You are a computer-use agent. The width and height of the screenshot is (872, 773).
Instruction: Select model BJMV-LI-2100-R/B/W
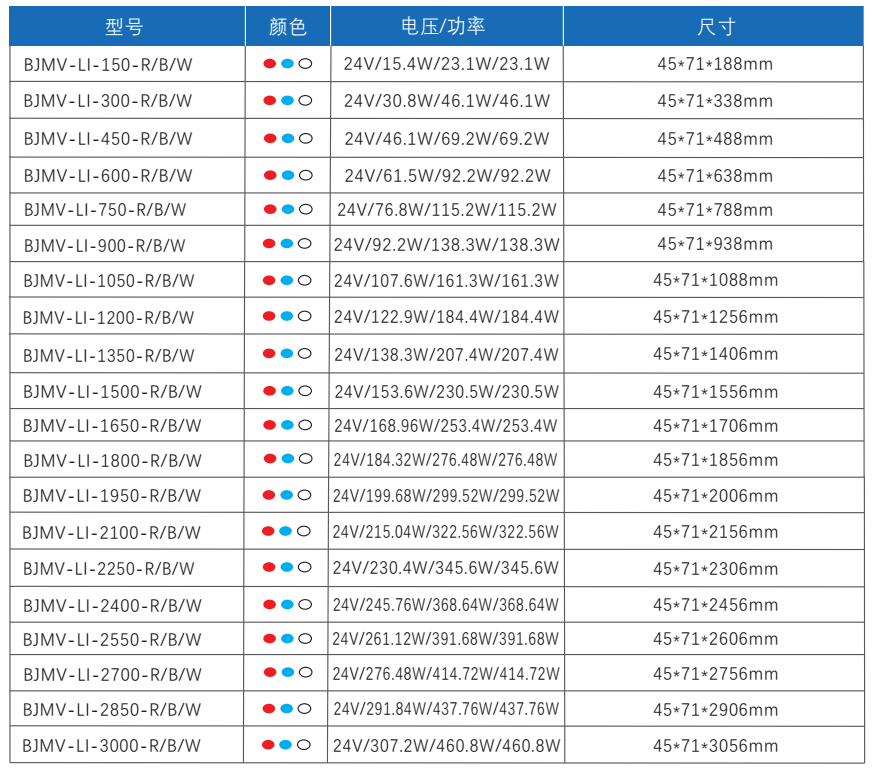[111, 533]
